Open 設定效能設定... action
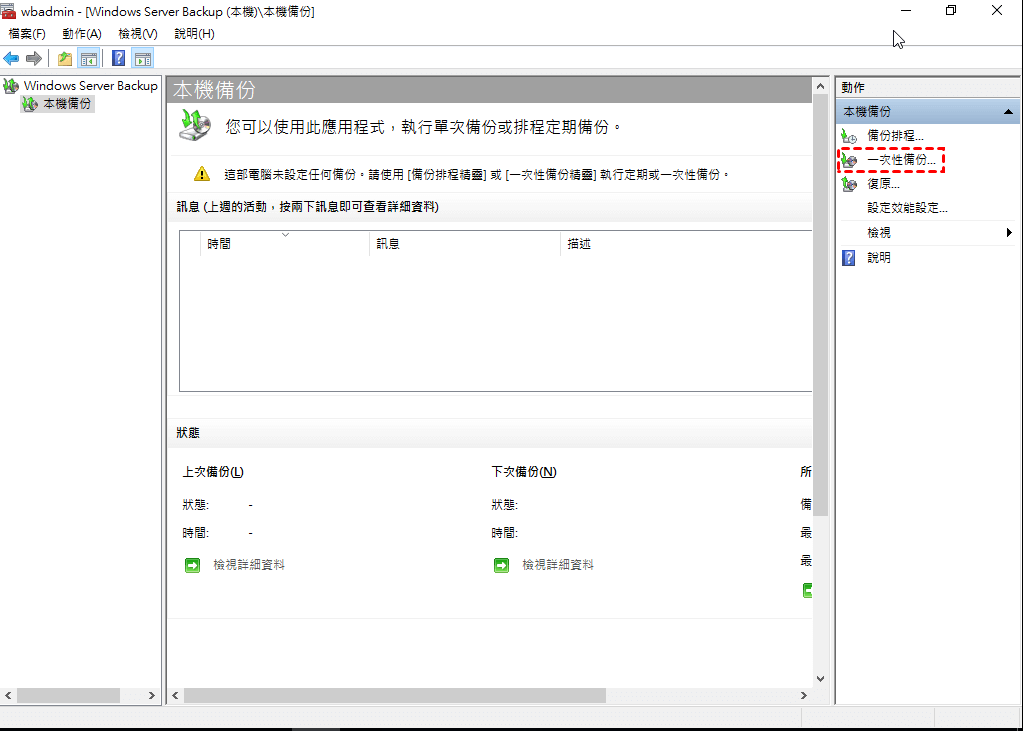1023x731 pixels. tap(908, 208)
